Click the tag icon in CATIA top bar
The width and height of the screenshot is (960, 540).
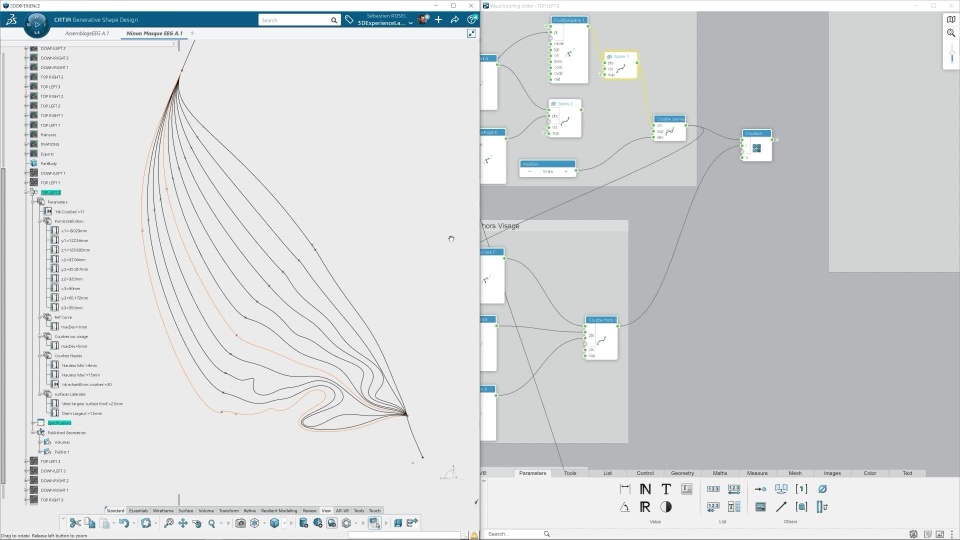(x=348, y=20)
